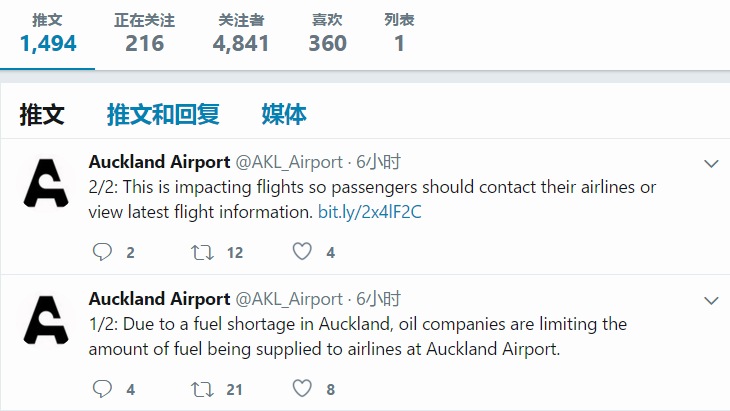Like the 1/2 fuel shortage tweet
This screenshot has height=411, width=730.
[302, 389]
